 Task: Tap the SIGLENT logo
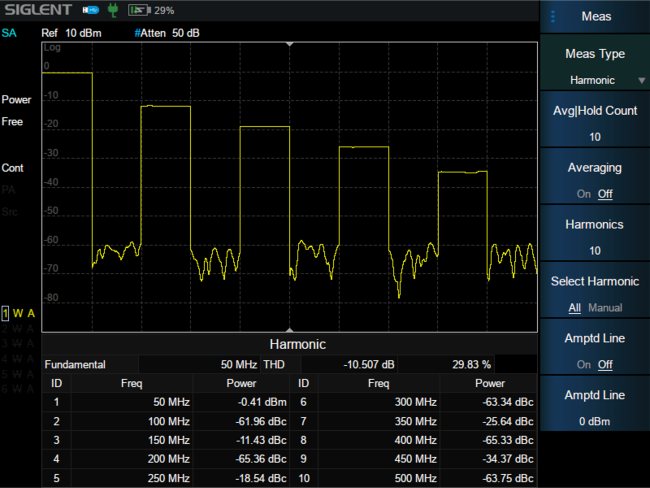click(x=36, y=10)
